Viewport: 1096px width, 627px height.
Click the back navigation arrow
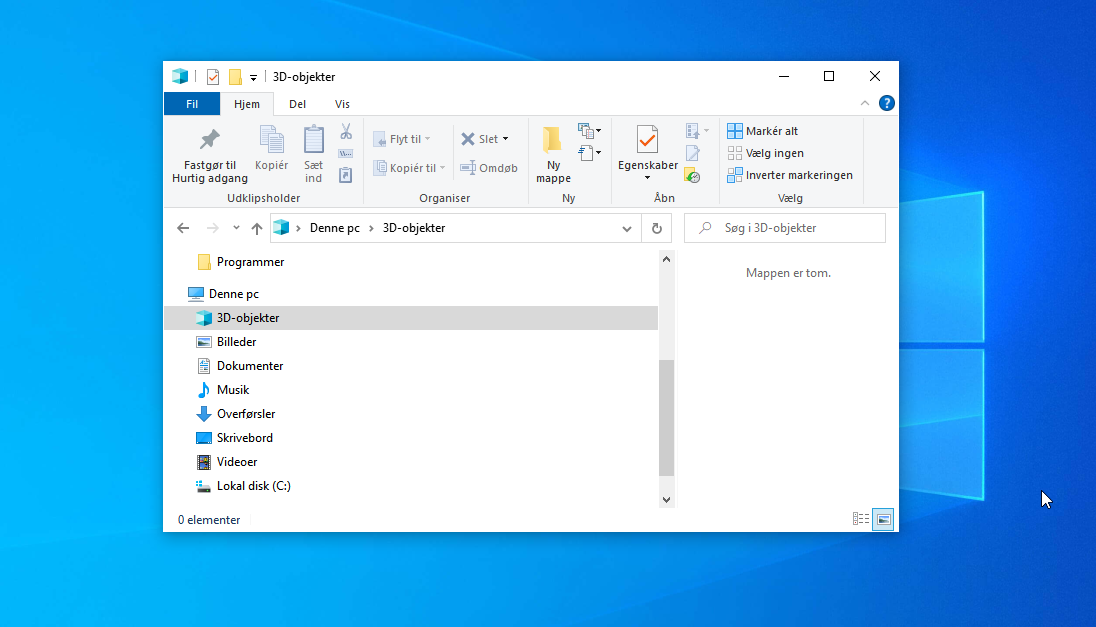click(x=183, y=227)
